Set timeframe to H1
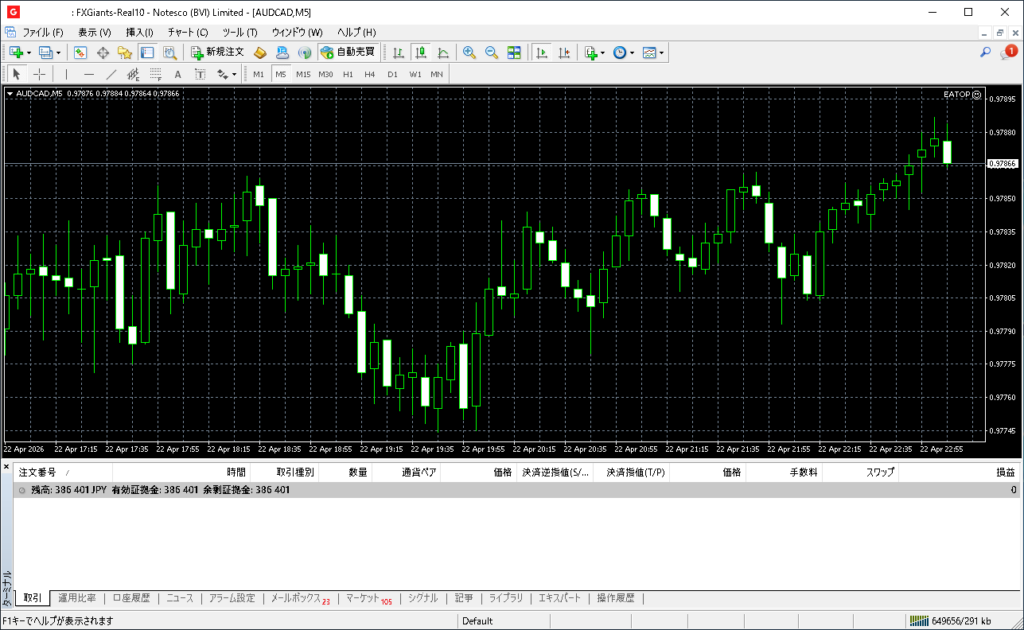The height and width of the screenshot is (630, 1024). pyautogui.click(x=348, y=74)
